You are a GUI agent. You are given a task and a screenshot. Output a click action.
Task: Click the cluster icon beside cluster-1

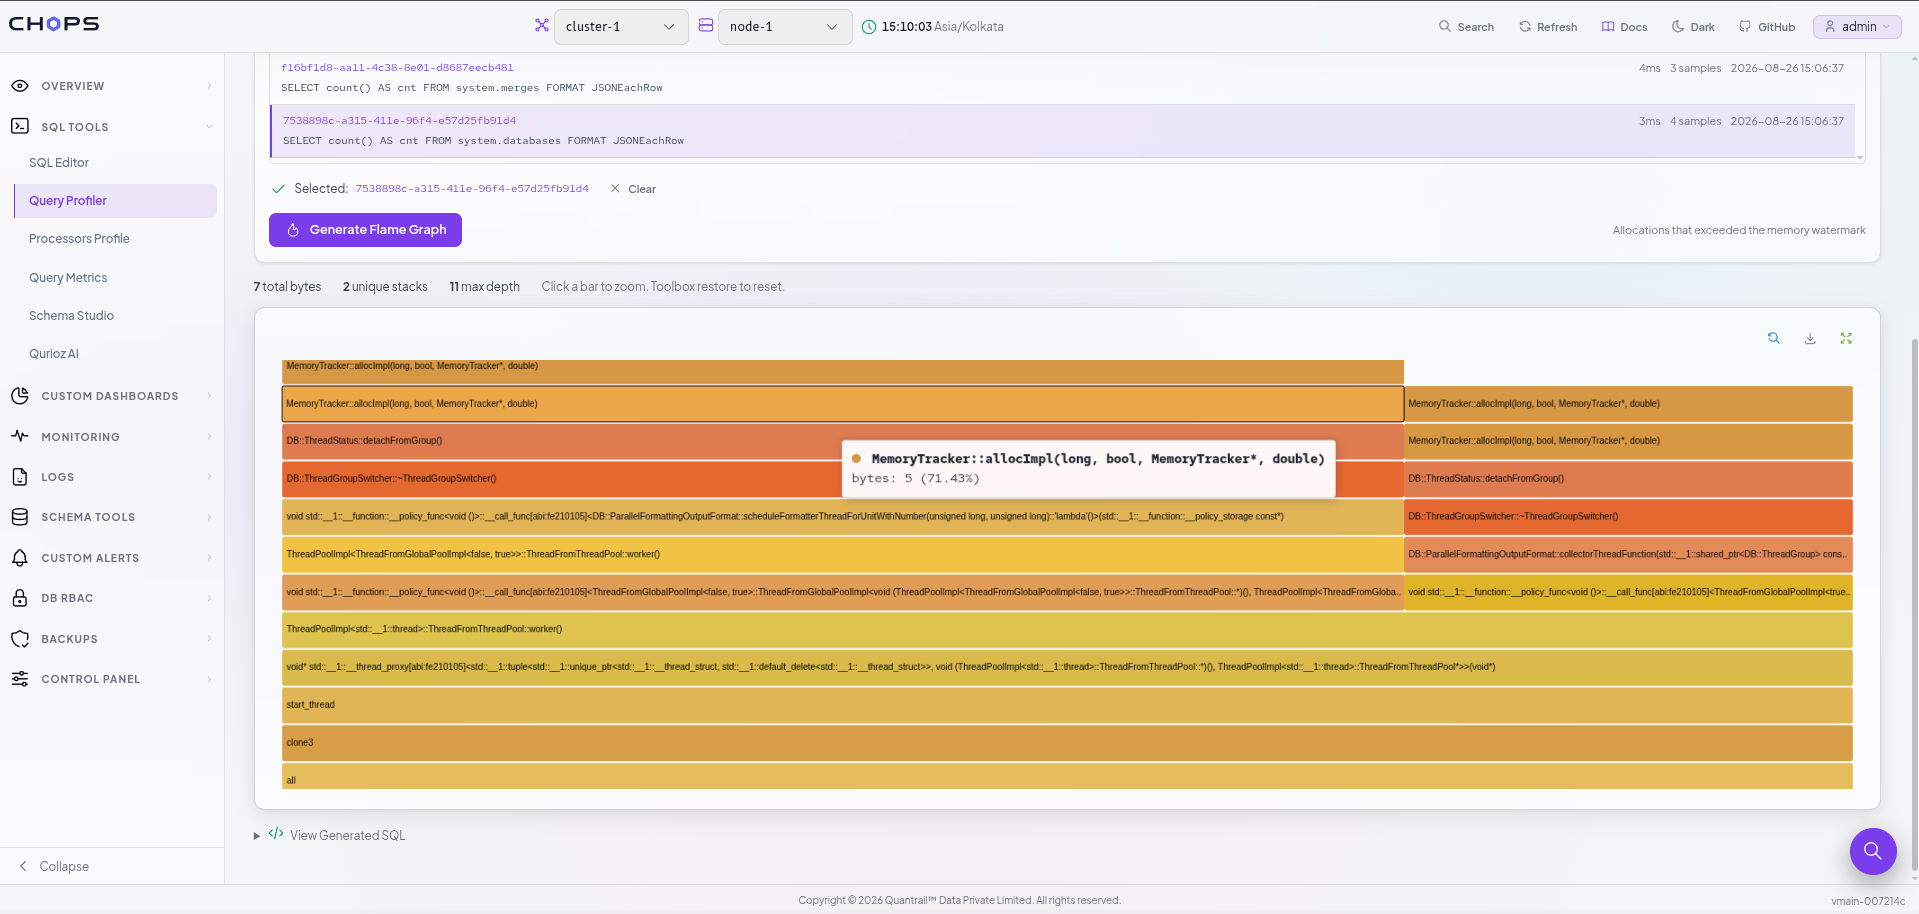[542, 26]
